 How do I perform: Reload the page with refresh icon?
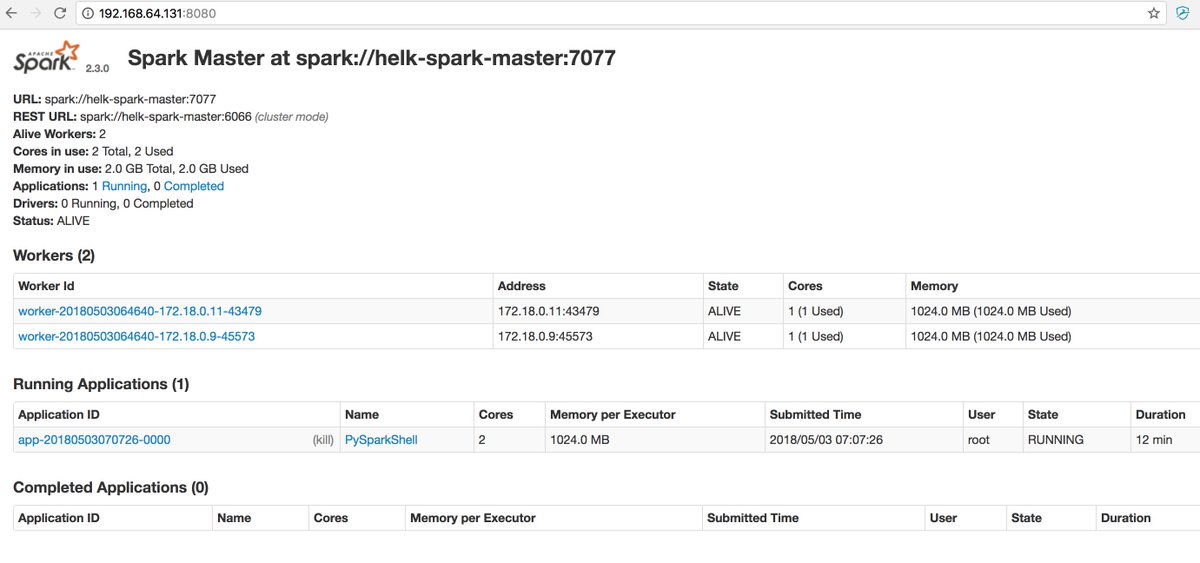click(x=60, y=14)
